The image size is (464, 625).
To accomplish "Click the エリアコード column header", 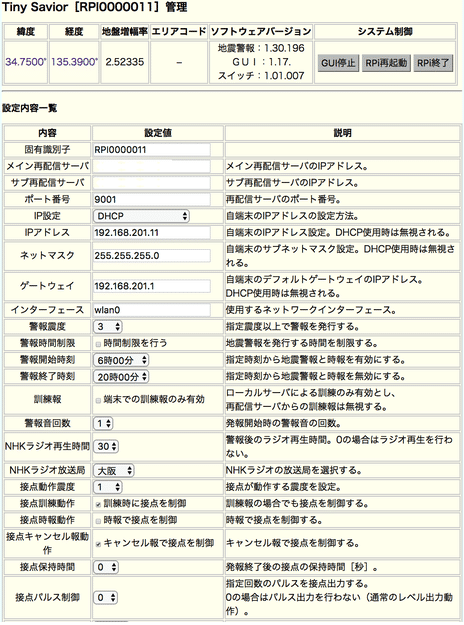I will tap(179, 31).
